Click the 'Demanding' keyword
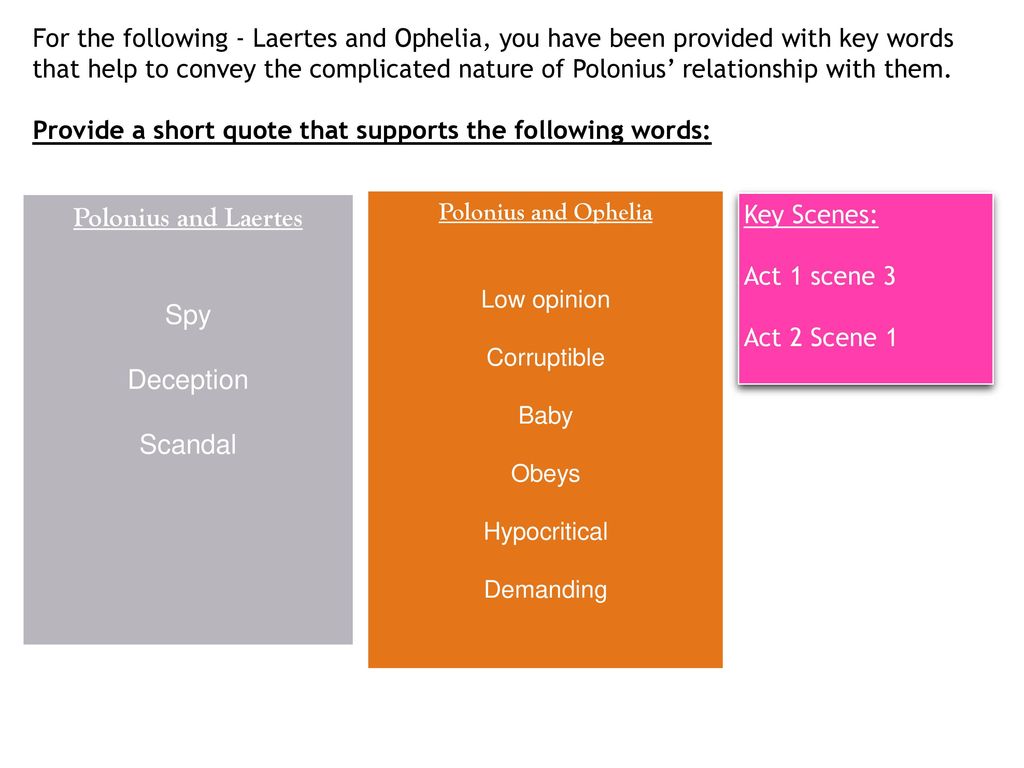 [545, 590]
